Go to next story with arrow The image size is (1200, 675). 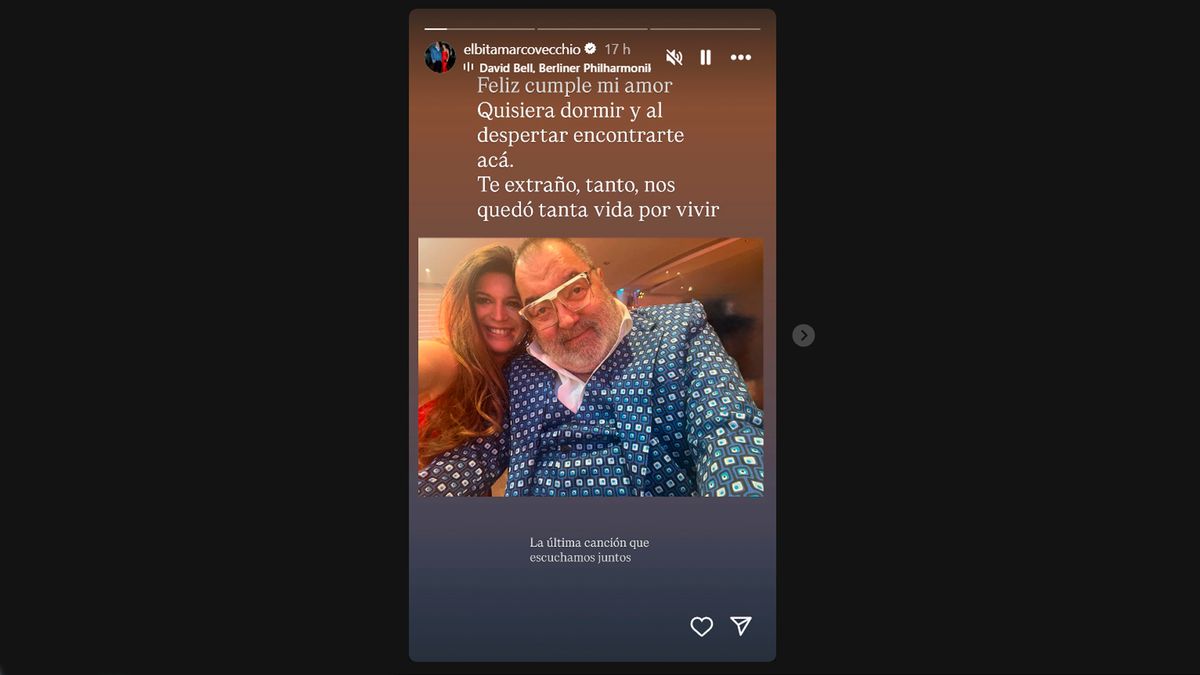[803, 335]
